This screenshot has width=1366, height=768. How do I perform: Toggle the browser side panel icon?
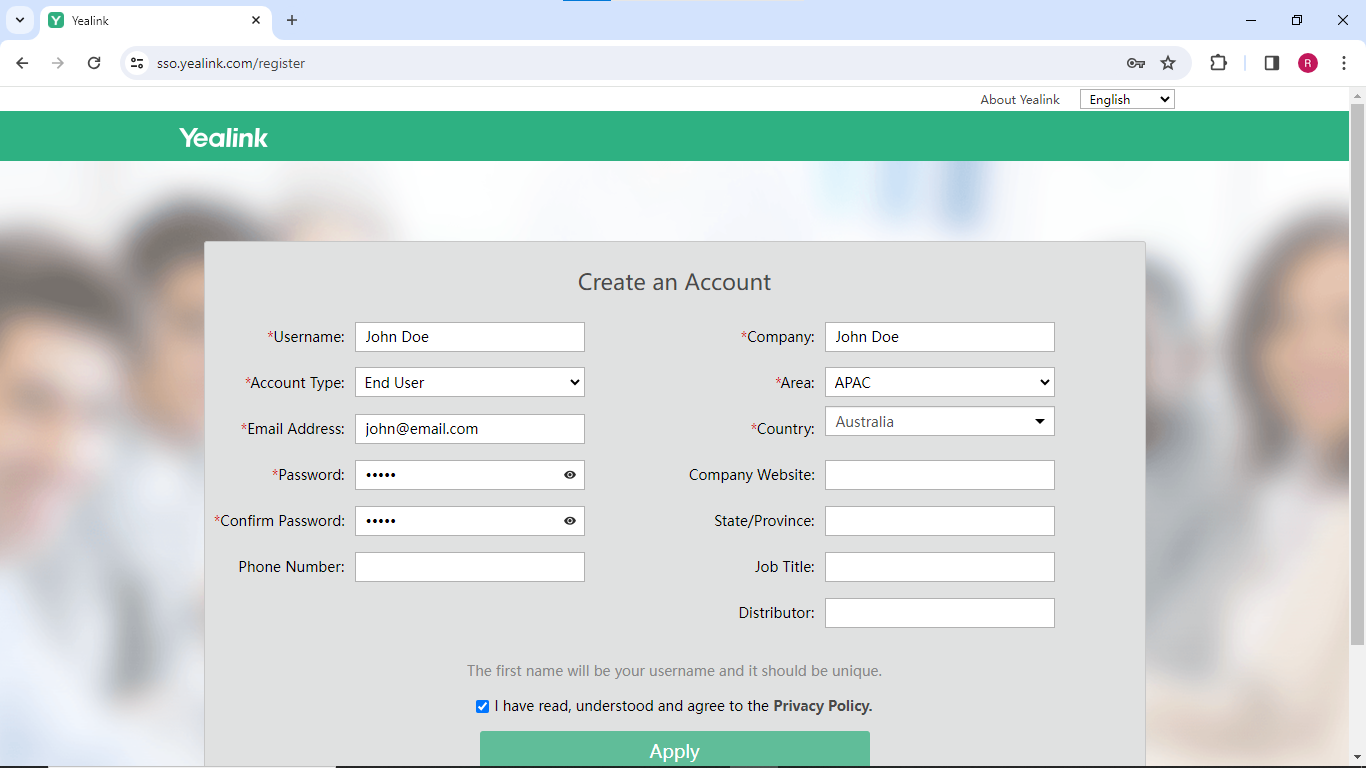tap(1272, 63)
